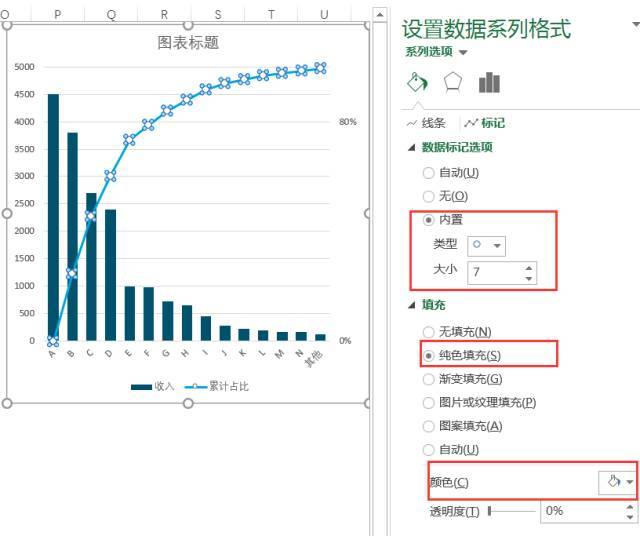
Task: Select 内置 built-in marker radio
Action: coord(428,220)
